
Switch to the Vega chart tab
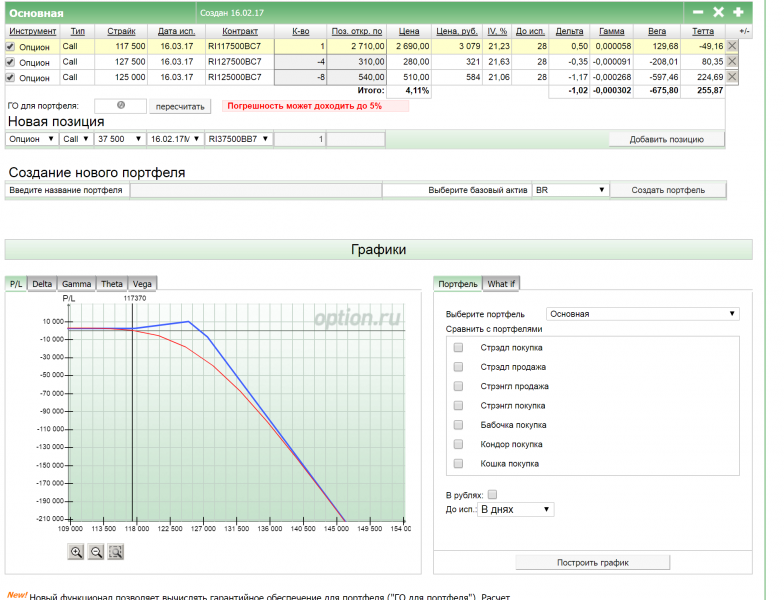coord(142,284)
